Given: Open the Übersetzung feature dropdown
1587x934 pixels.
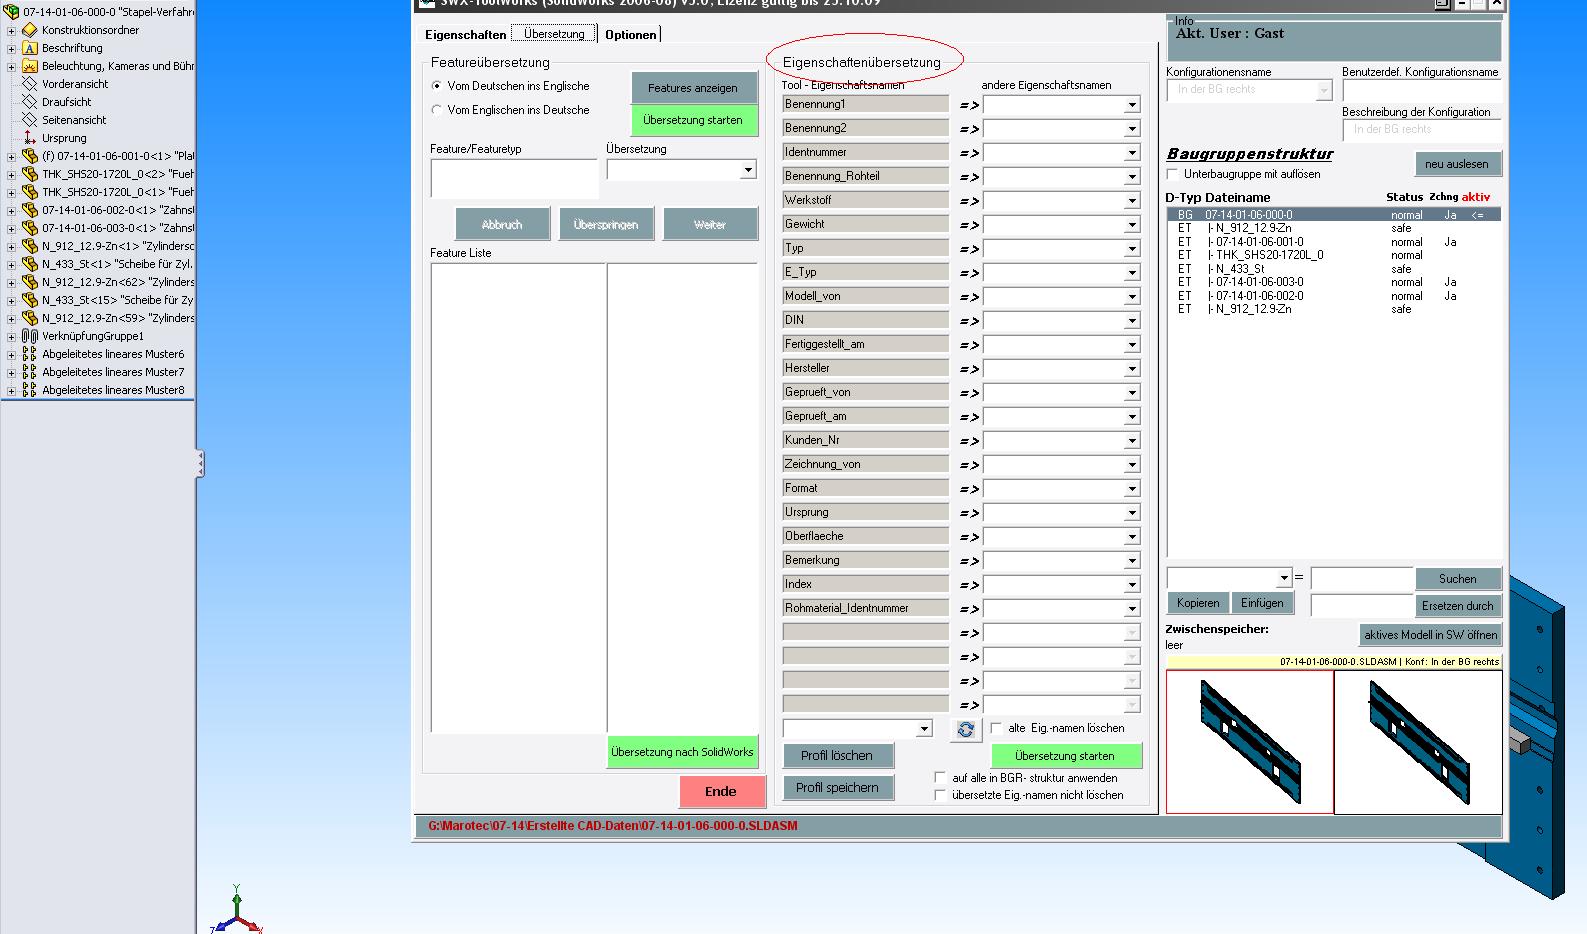Looking at the screenshot, I should pyautogui.click(x=748, y=170).
